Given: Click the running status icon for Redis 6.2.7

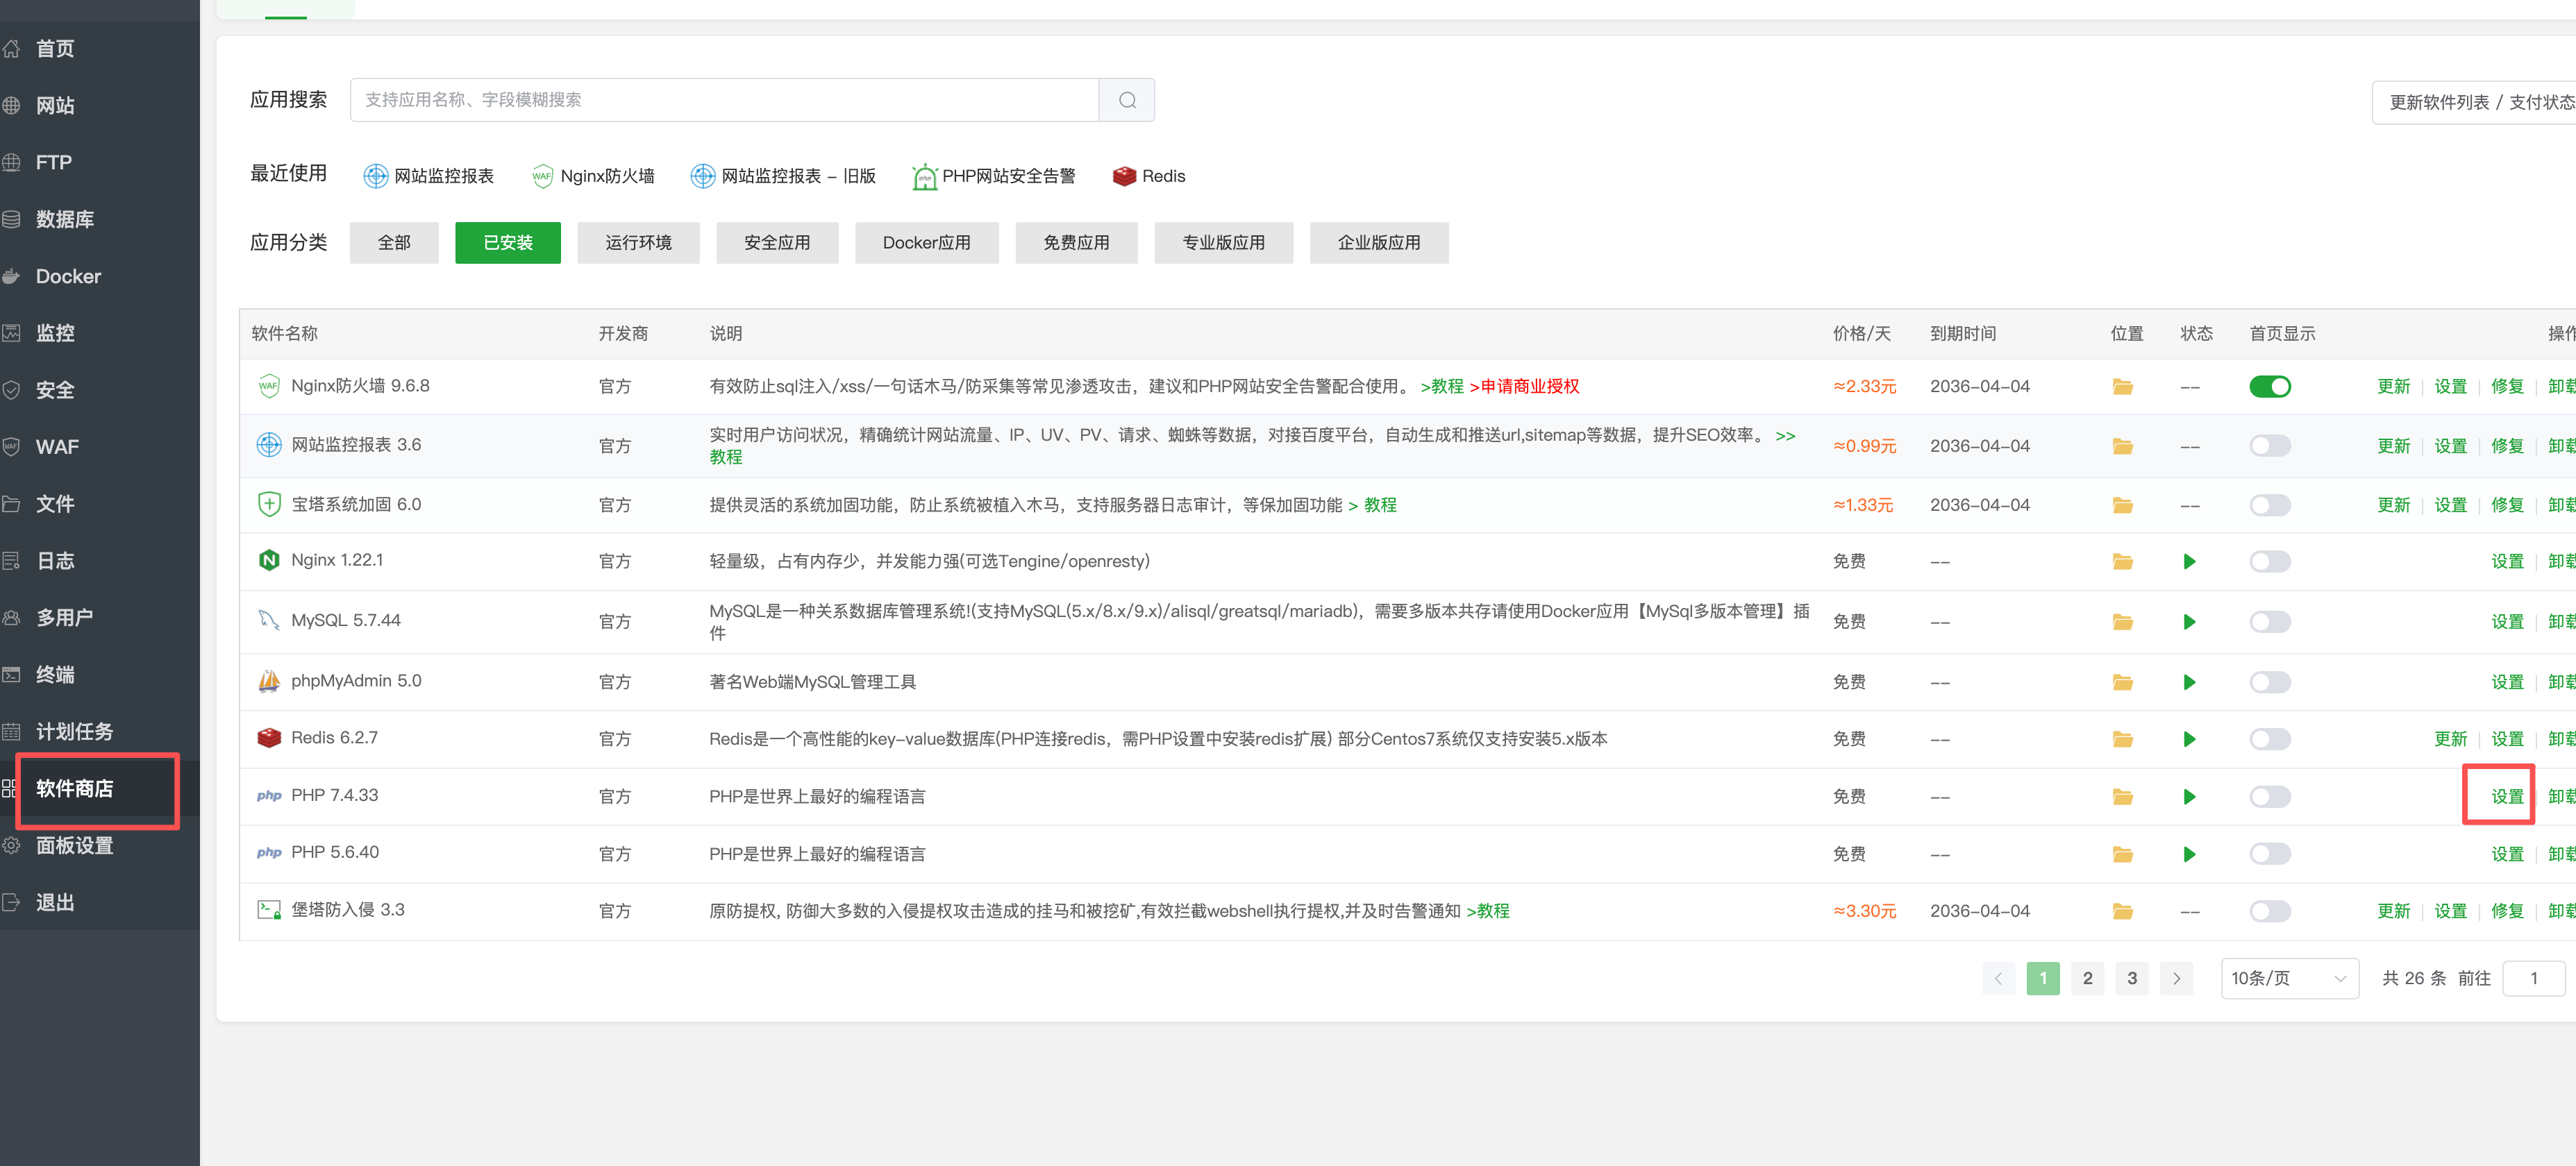Looking at the screenshot, I should click(2189, 739).
